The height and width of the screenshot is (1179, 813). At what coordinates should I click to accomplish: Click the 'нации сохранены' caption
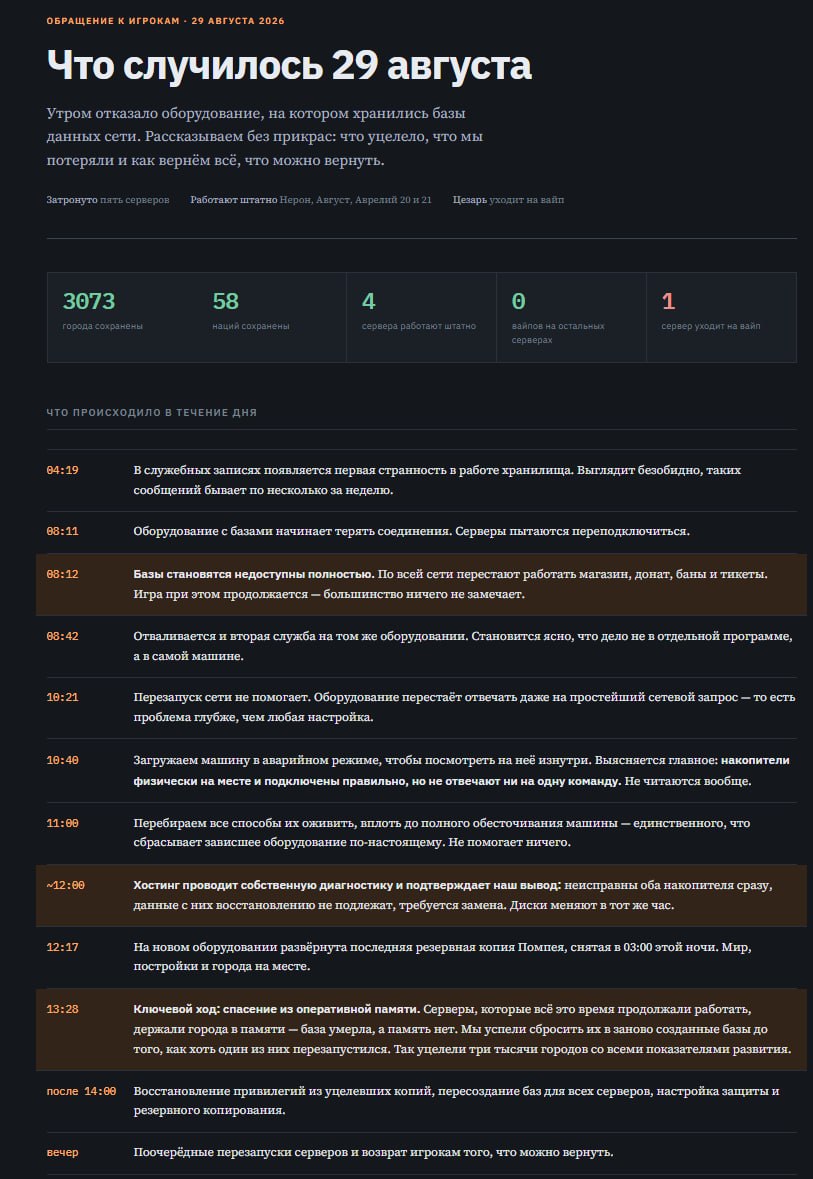pos(251,326)
